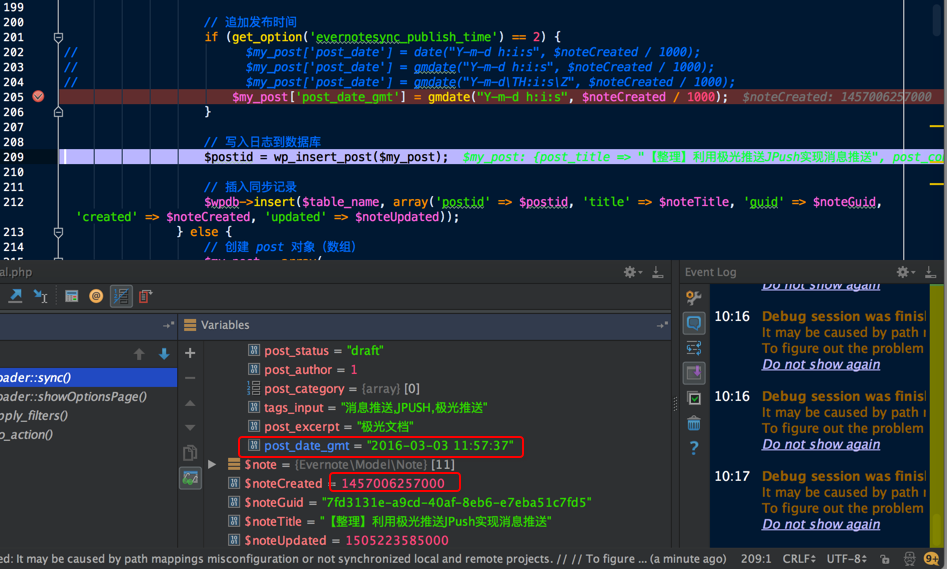Toggle read-only lock icon in status bar
Screen dimensions: 947x570
pos(885,559)
